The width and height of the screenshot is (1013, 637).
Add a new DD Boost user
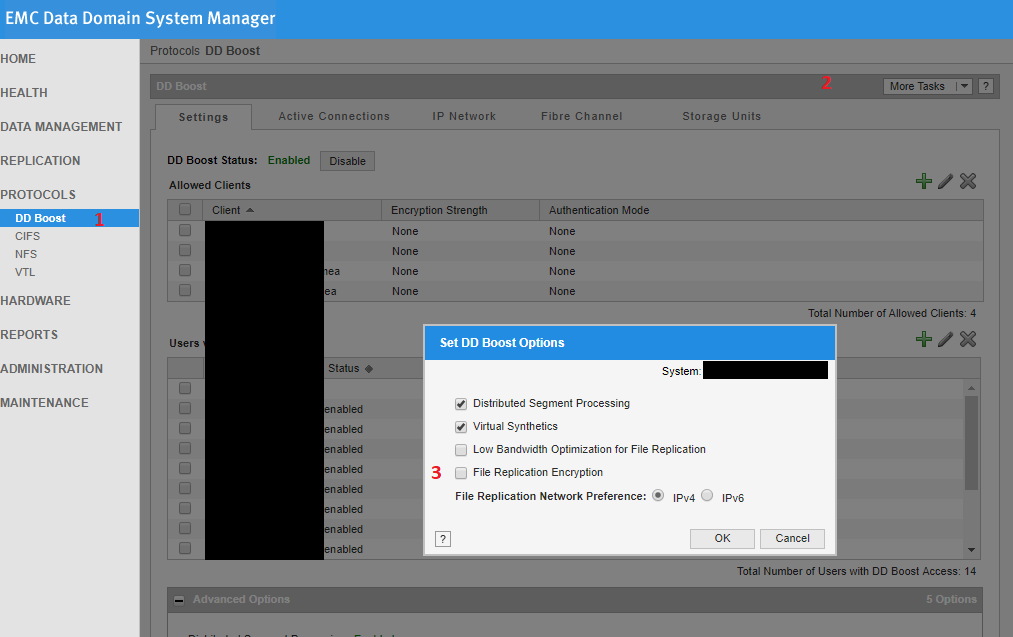(923, 339)
